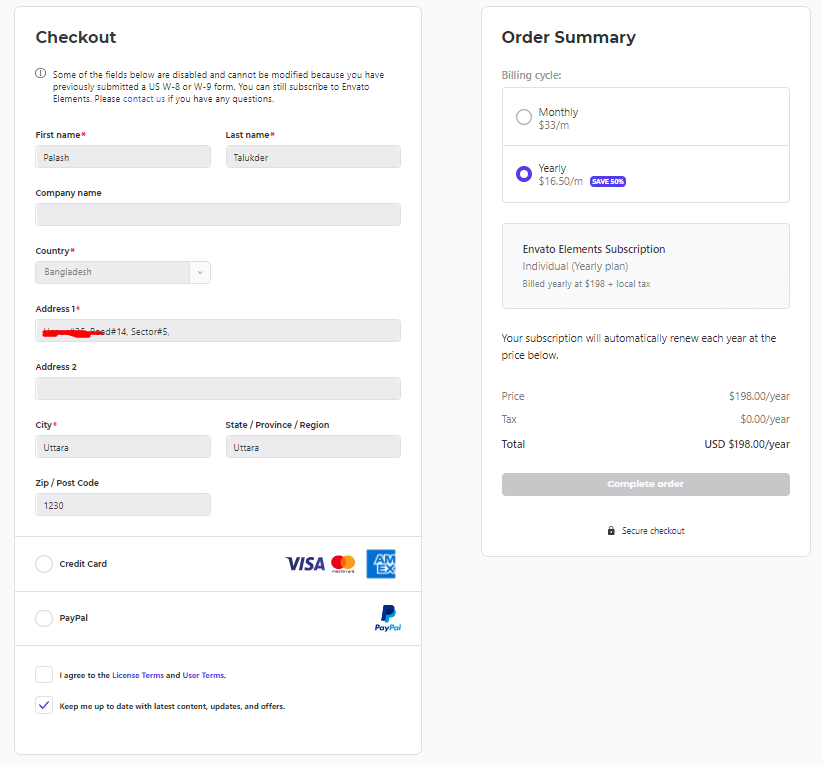
Task: Click the info icon above the disabled-fields notice
Action: pos(39,73)
